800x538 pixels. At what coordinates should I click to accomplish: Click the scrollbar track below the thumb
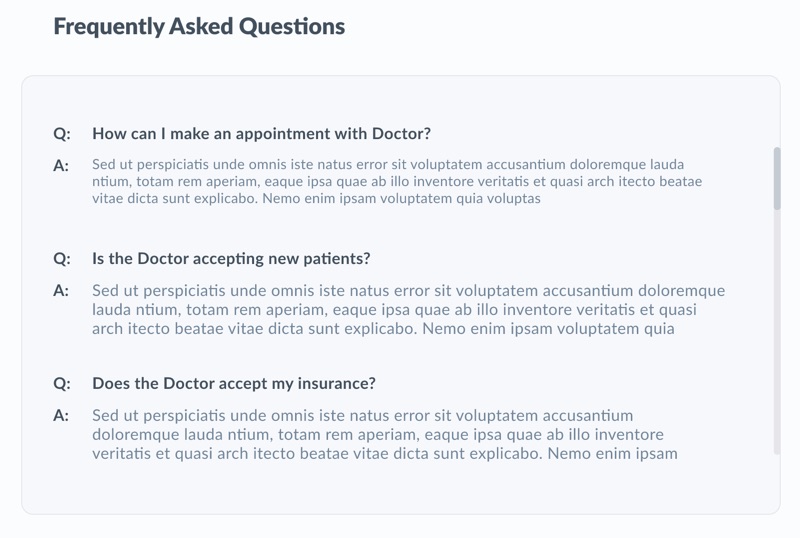point(777,332)
